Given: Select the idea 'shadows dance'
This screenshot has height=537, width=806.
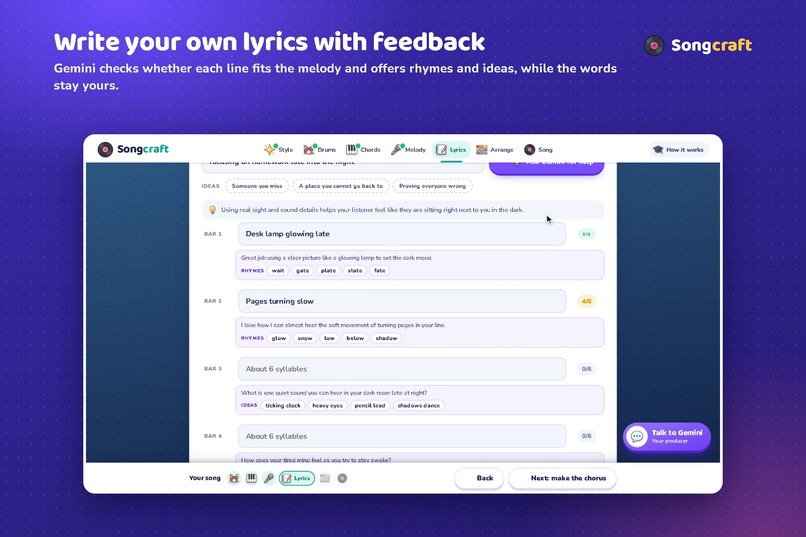Looking at the screenshot, I should click(x=418, y=405).
